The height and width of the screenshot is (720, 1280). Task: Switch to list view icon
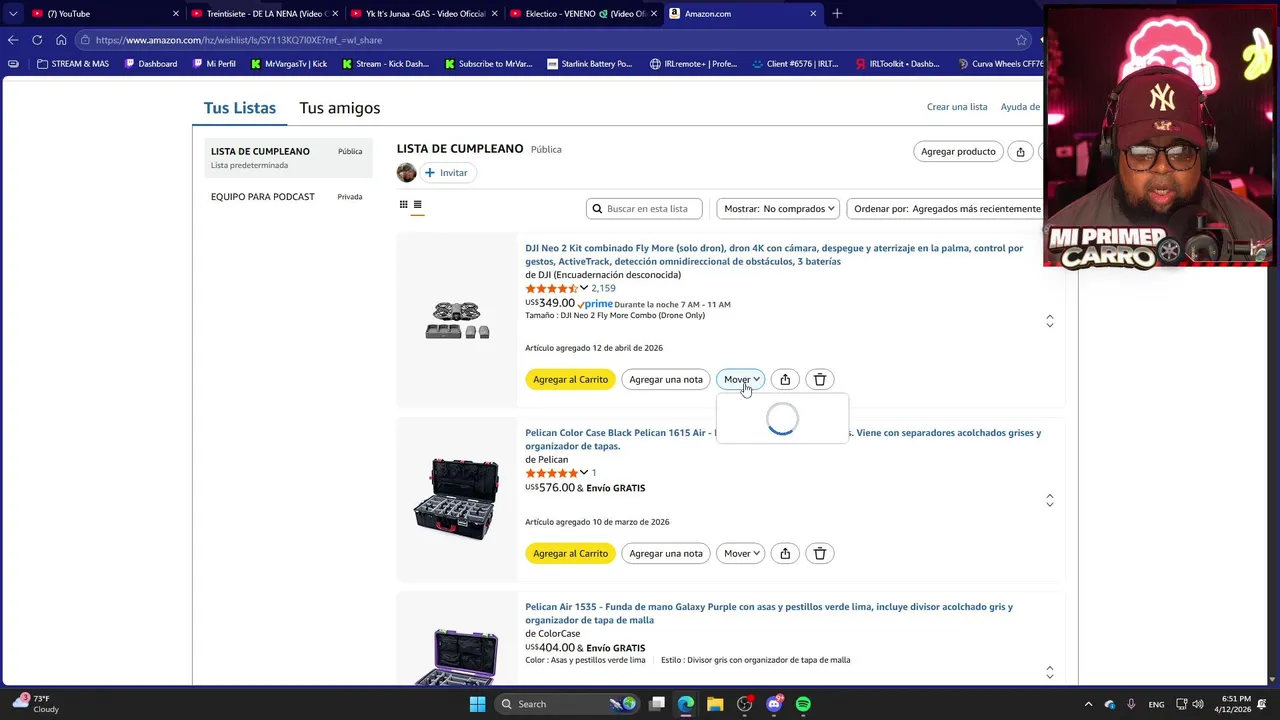click(x=418, y=205)
